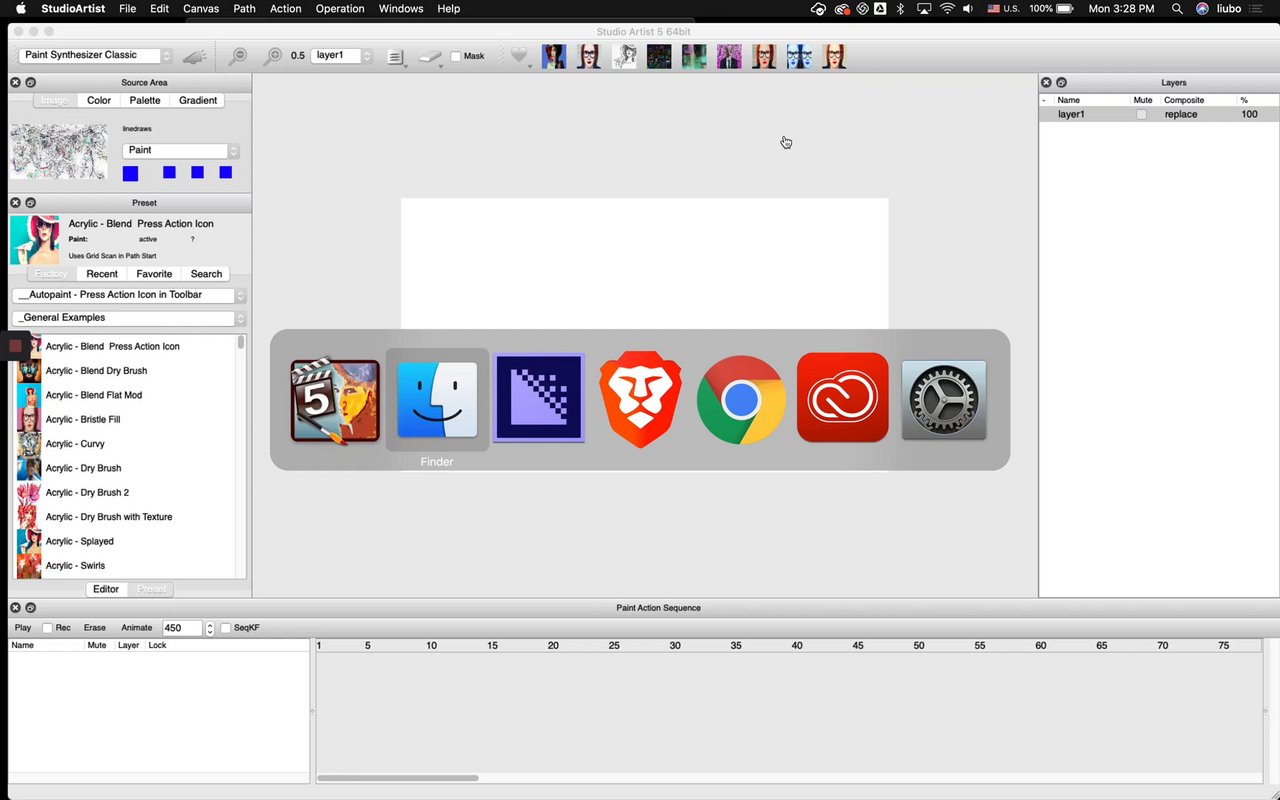Switch to the Gradient tab in Source Area

pyautogui.click(x=198, y=100)
